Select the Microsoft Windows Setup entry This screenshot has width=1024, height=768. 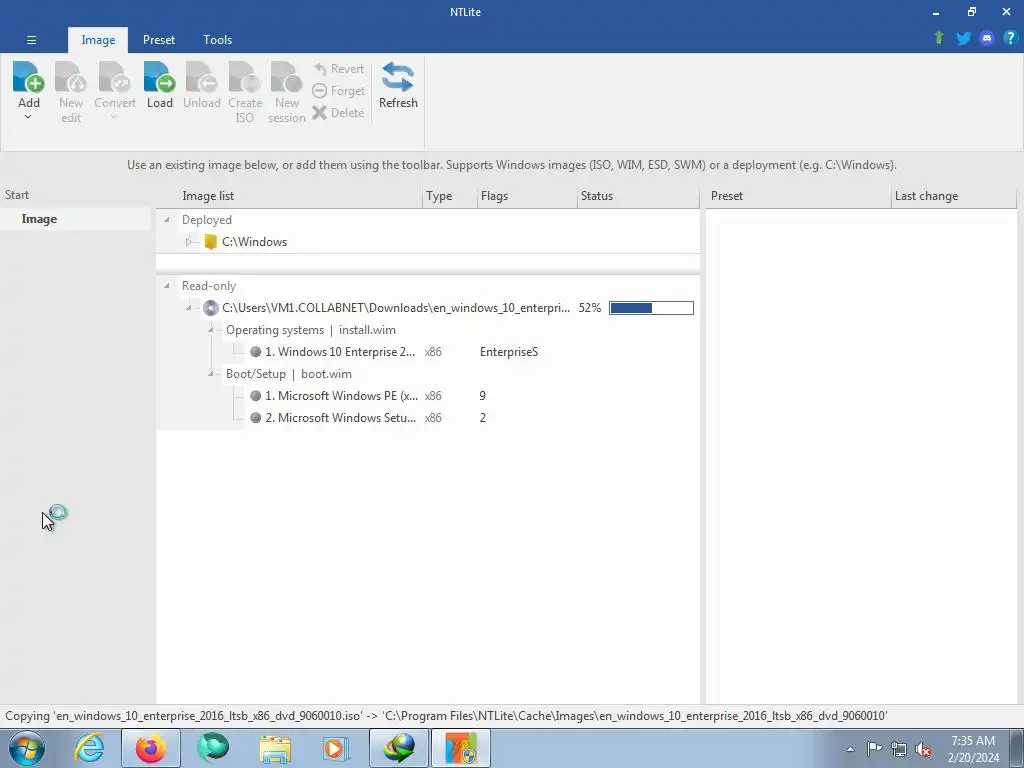(340, 417)
